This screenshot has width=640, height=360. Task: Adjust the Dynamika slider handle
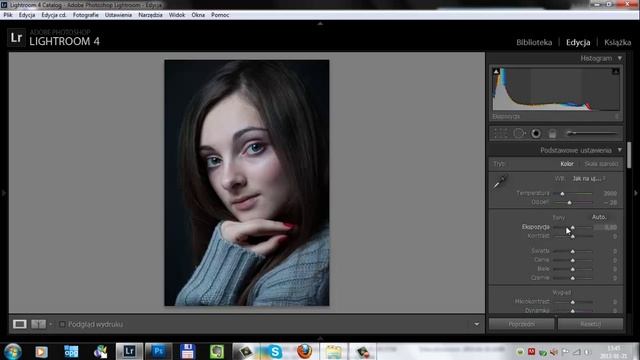pyautogui.click(x=573, y=311)
